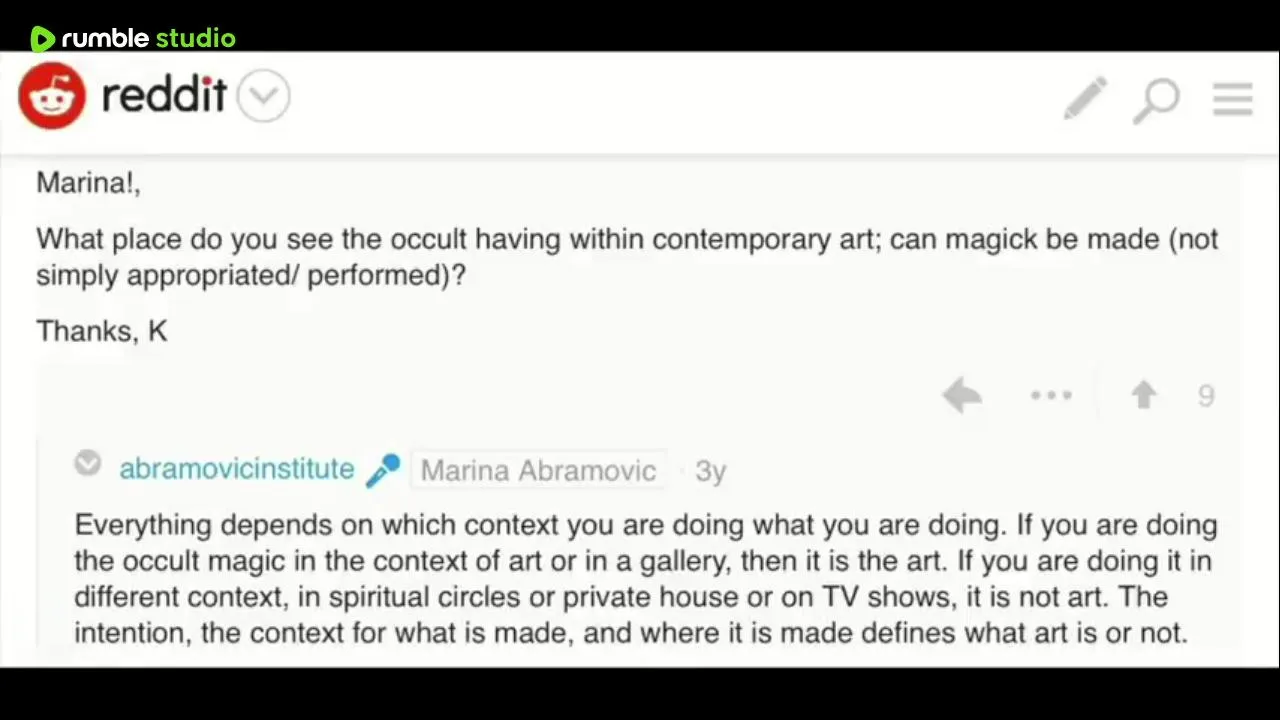The width and height of the screenshot is (1280, 720).
Task: Click the Marina Abramovic flair tag
Action: pyautogui.click(x=538, y=470)
